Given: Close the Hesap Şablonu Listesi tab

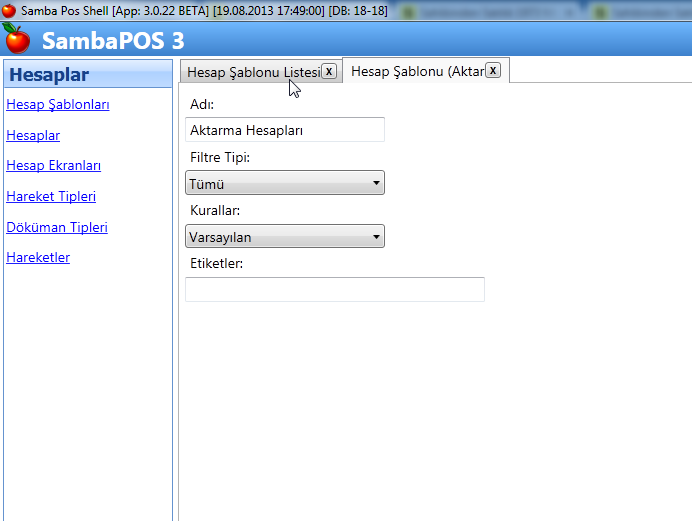Looking at the screenshot, I should (329, 71).
